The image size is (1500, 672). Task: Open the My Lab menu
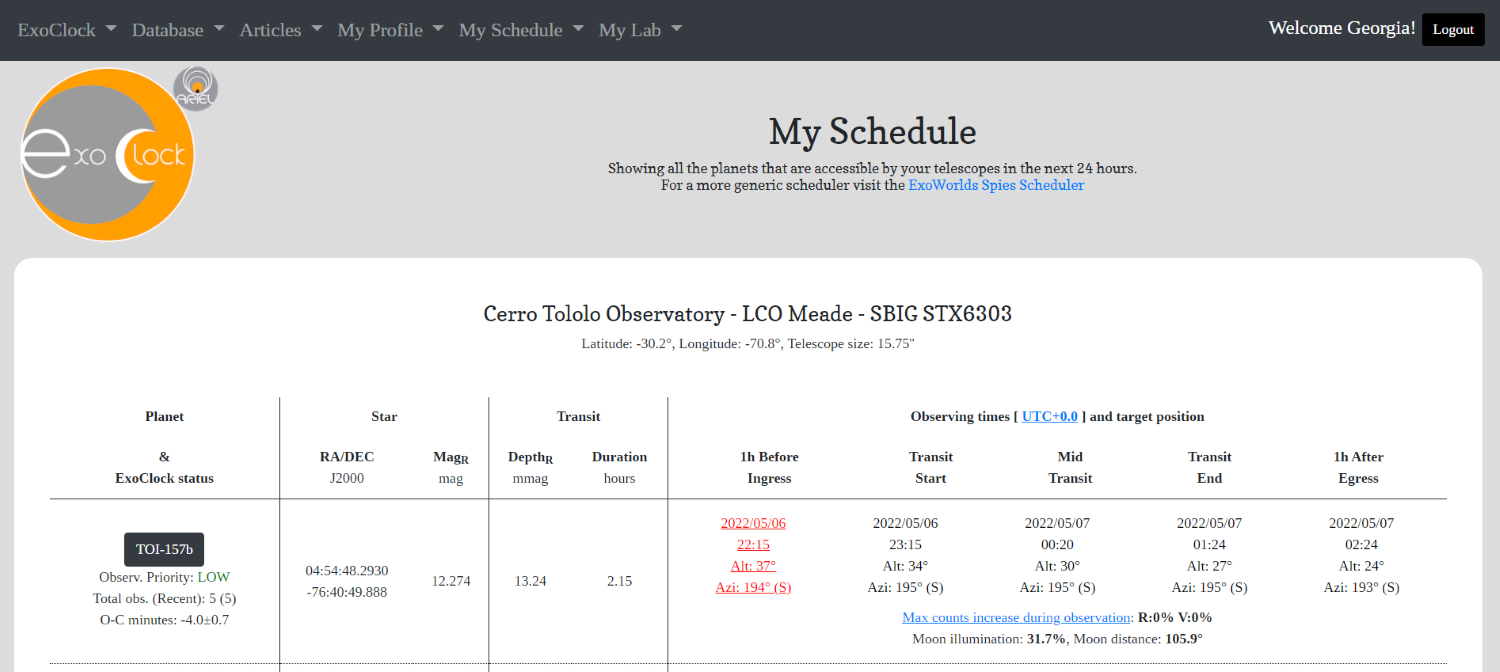point(640,30)
